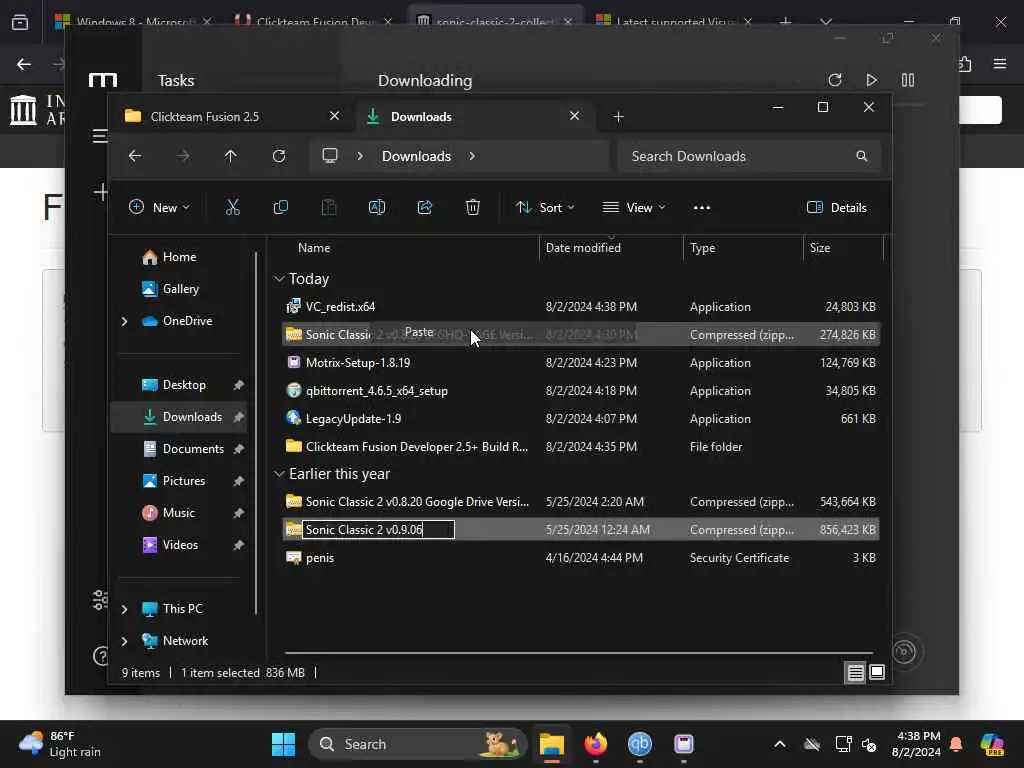Show hidden system tray icons
1024x768 pixels.
pos(780,744)
